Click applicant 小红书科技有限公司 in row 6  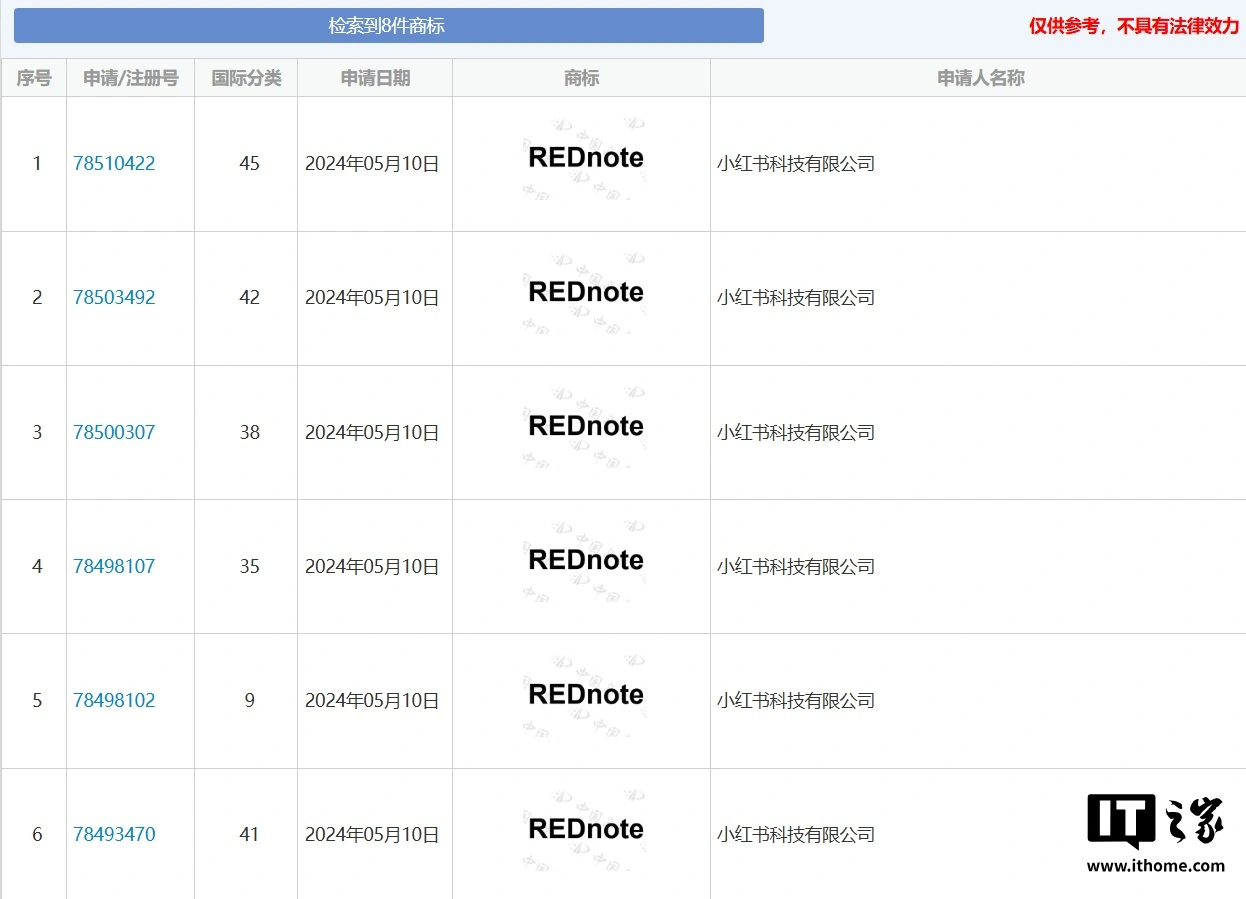(796, 834)
